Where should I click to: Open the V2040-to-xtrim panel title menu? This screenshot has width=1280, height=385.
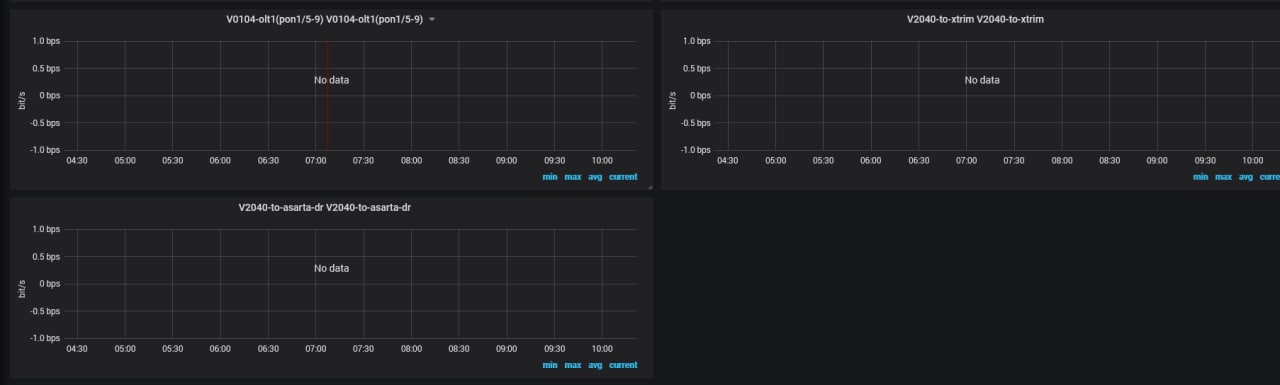click(975, 19)
